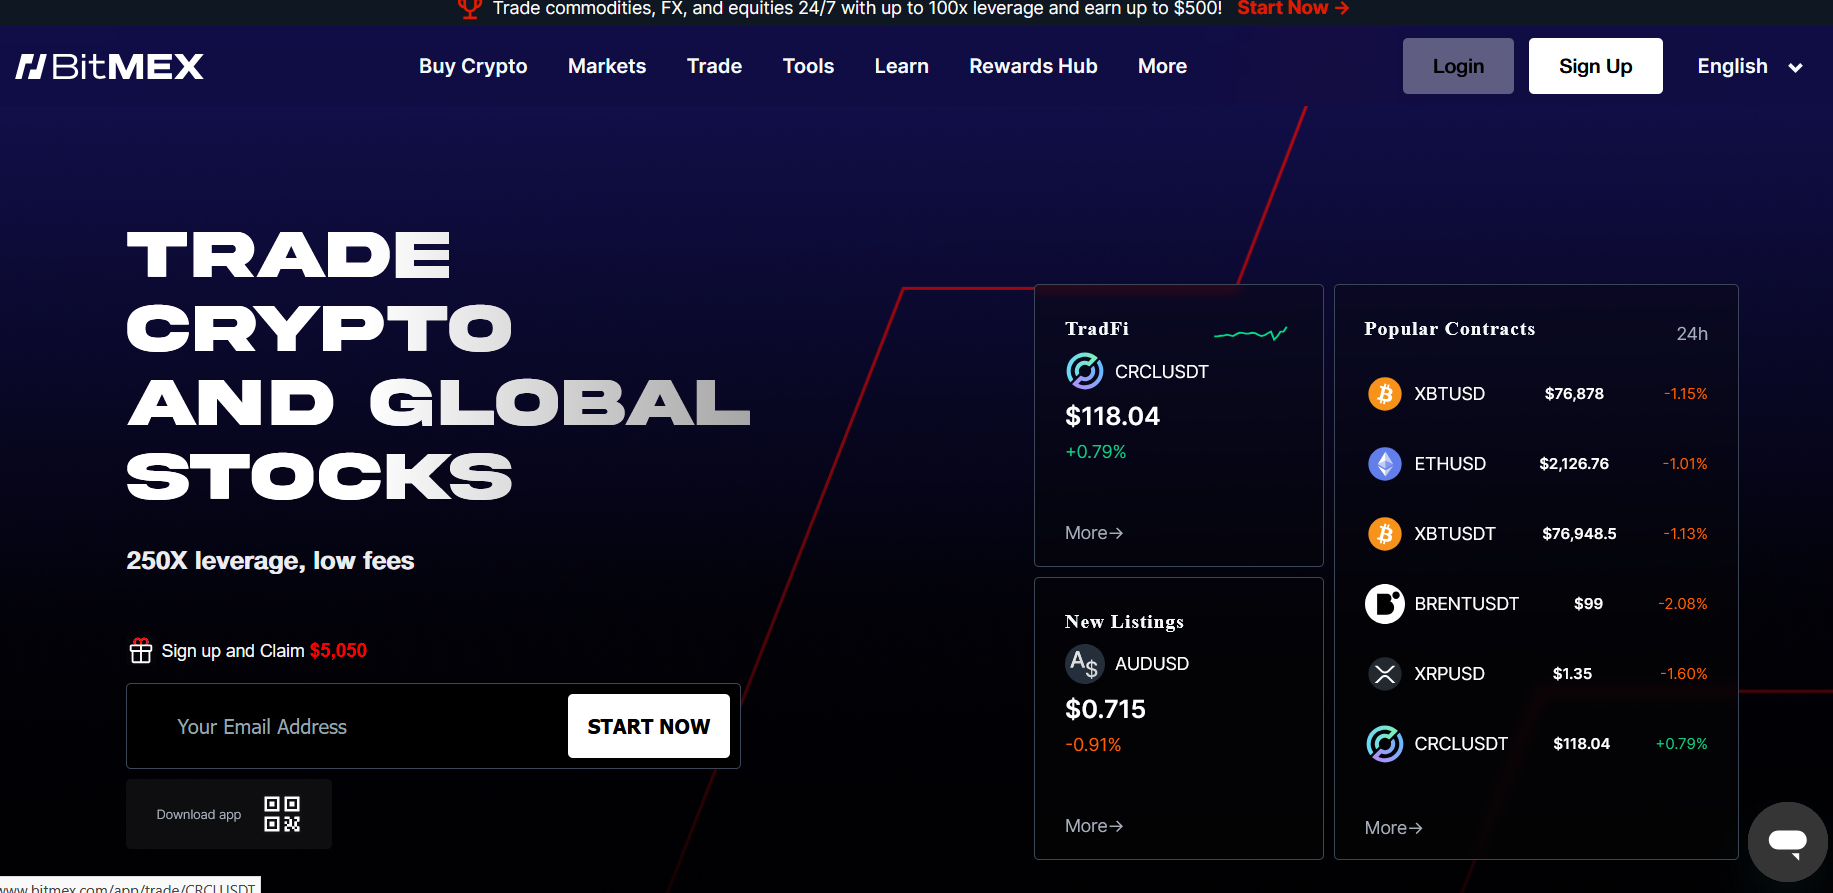Follow the Start Now banner link
Image resolution: width=1833 pixels, height=893 pixels.
1293,8
